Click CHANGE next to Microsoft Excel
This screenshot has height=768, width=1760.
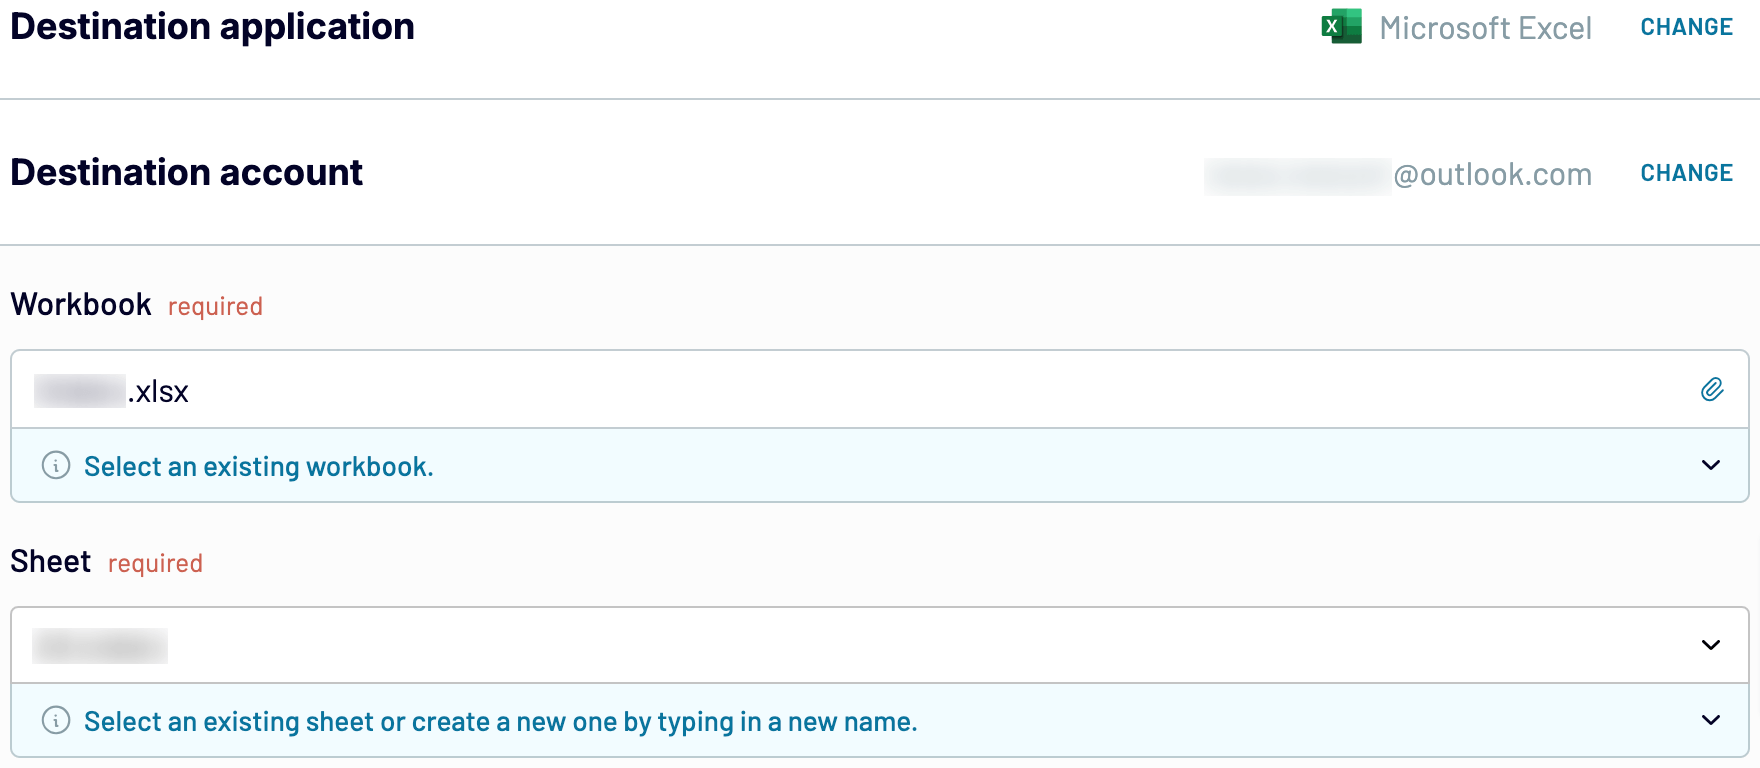[1686, 26]
